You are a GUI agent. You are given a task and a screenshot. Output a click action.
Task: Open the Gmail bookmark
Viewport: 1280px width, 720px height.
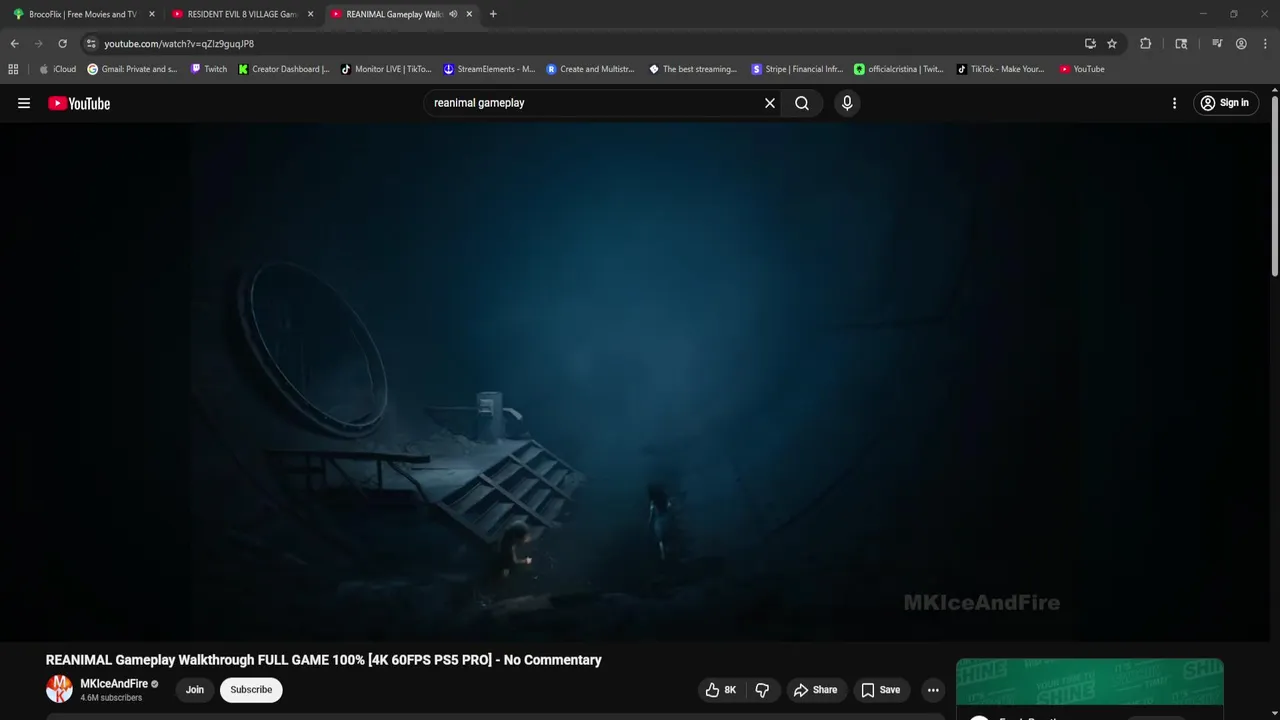tap(132, 69)
